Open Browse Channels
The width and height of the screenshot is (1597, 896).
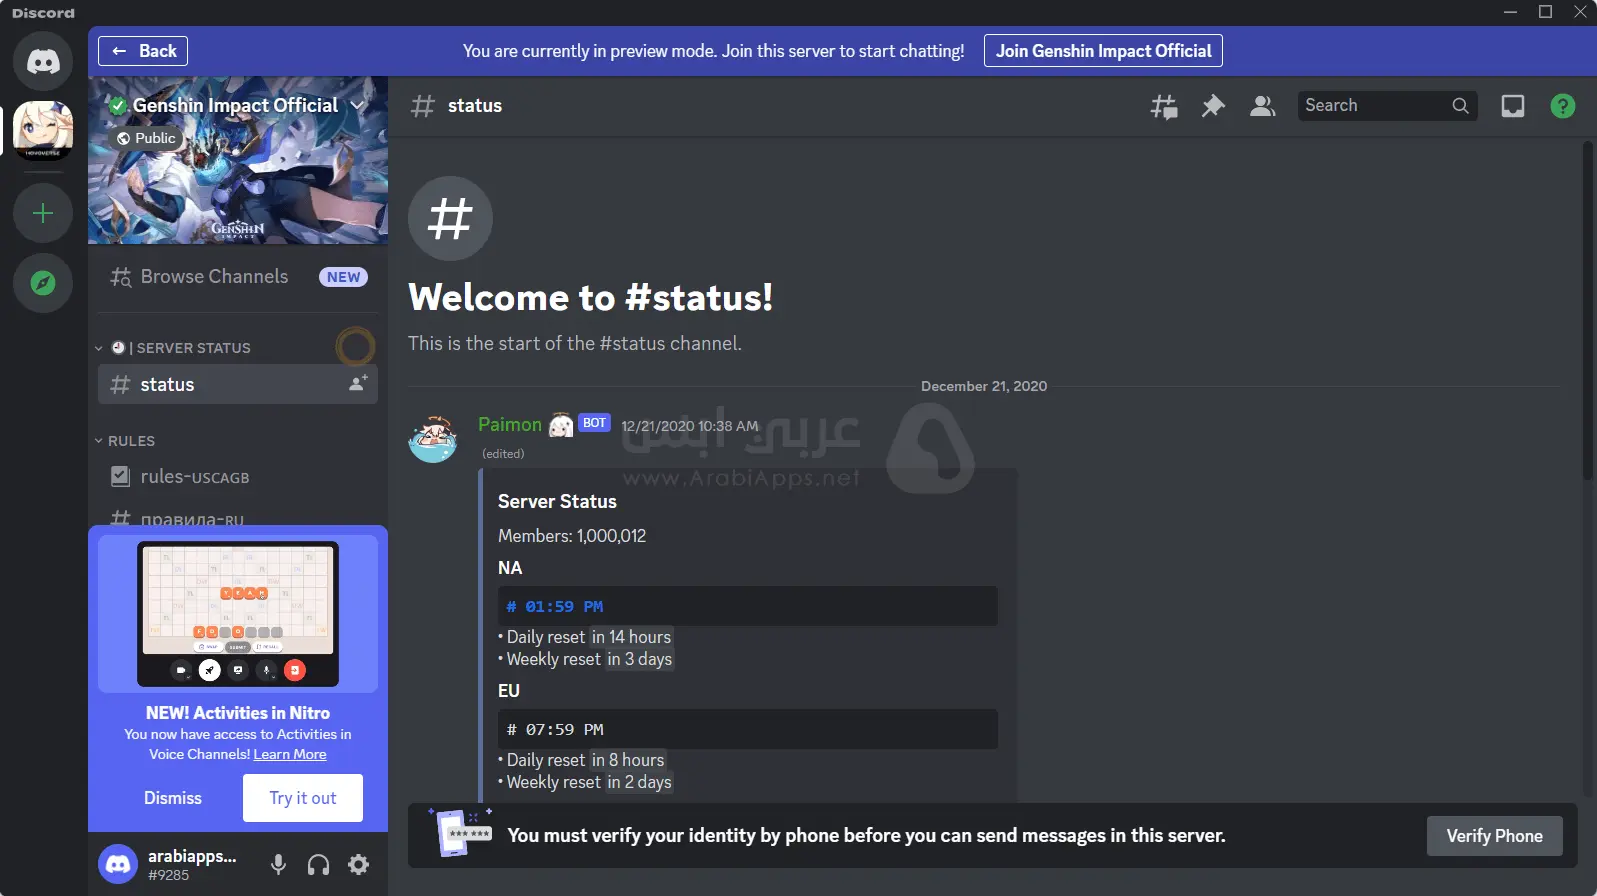click(x=238, y=277)
